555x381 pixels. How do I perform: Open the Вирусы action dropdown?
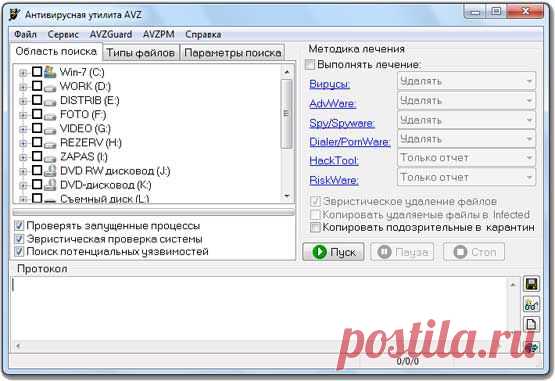[466, 81]
